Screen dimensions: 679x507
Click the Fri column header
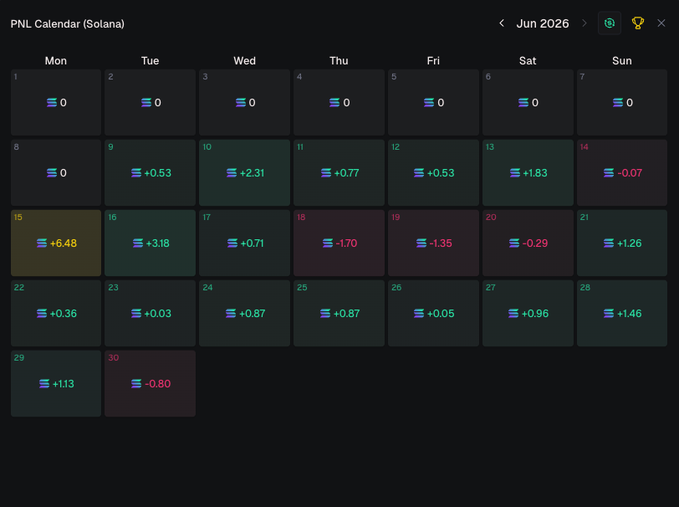click(x=433, y=61)
